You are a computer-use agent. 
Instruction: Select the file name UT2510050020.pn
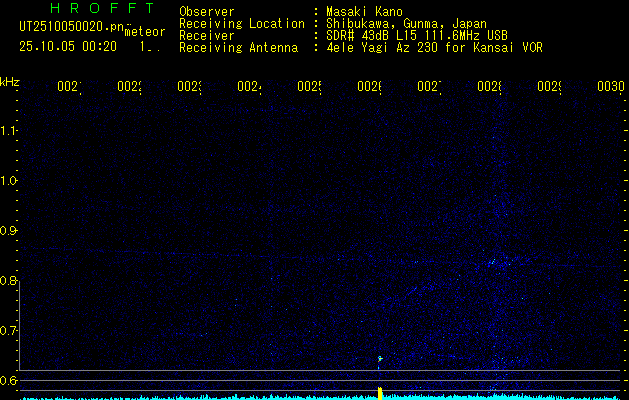point(71,27)
